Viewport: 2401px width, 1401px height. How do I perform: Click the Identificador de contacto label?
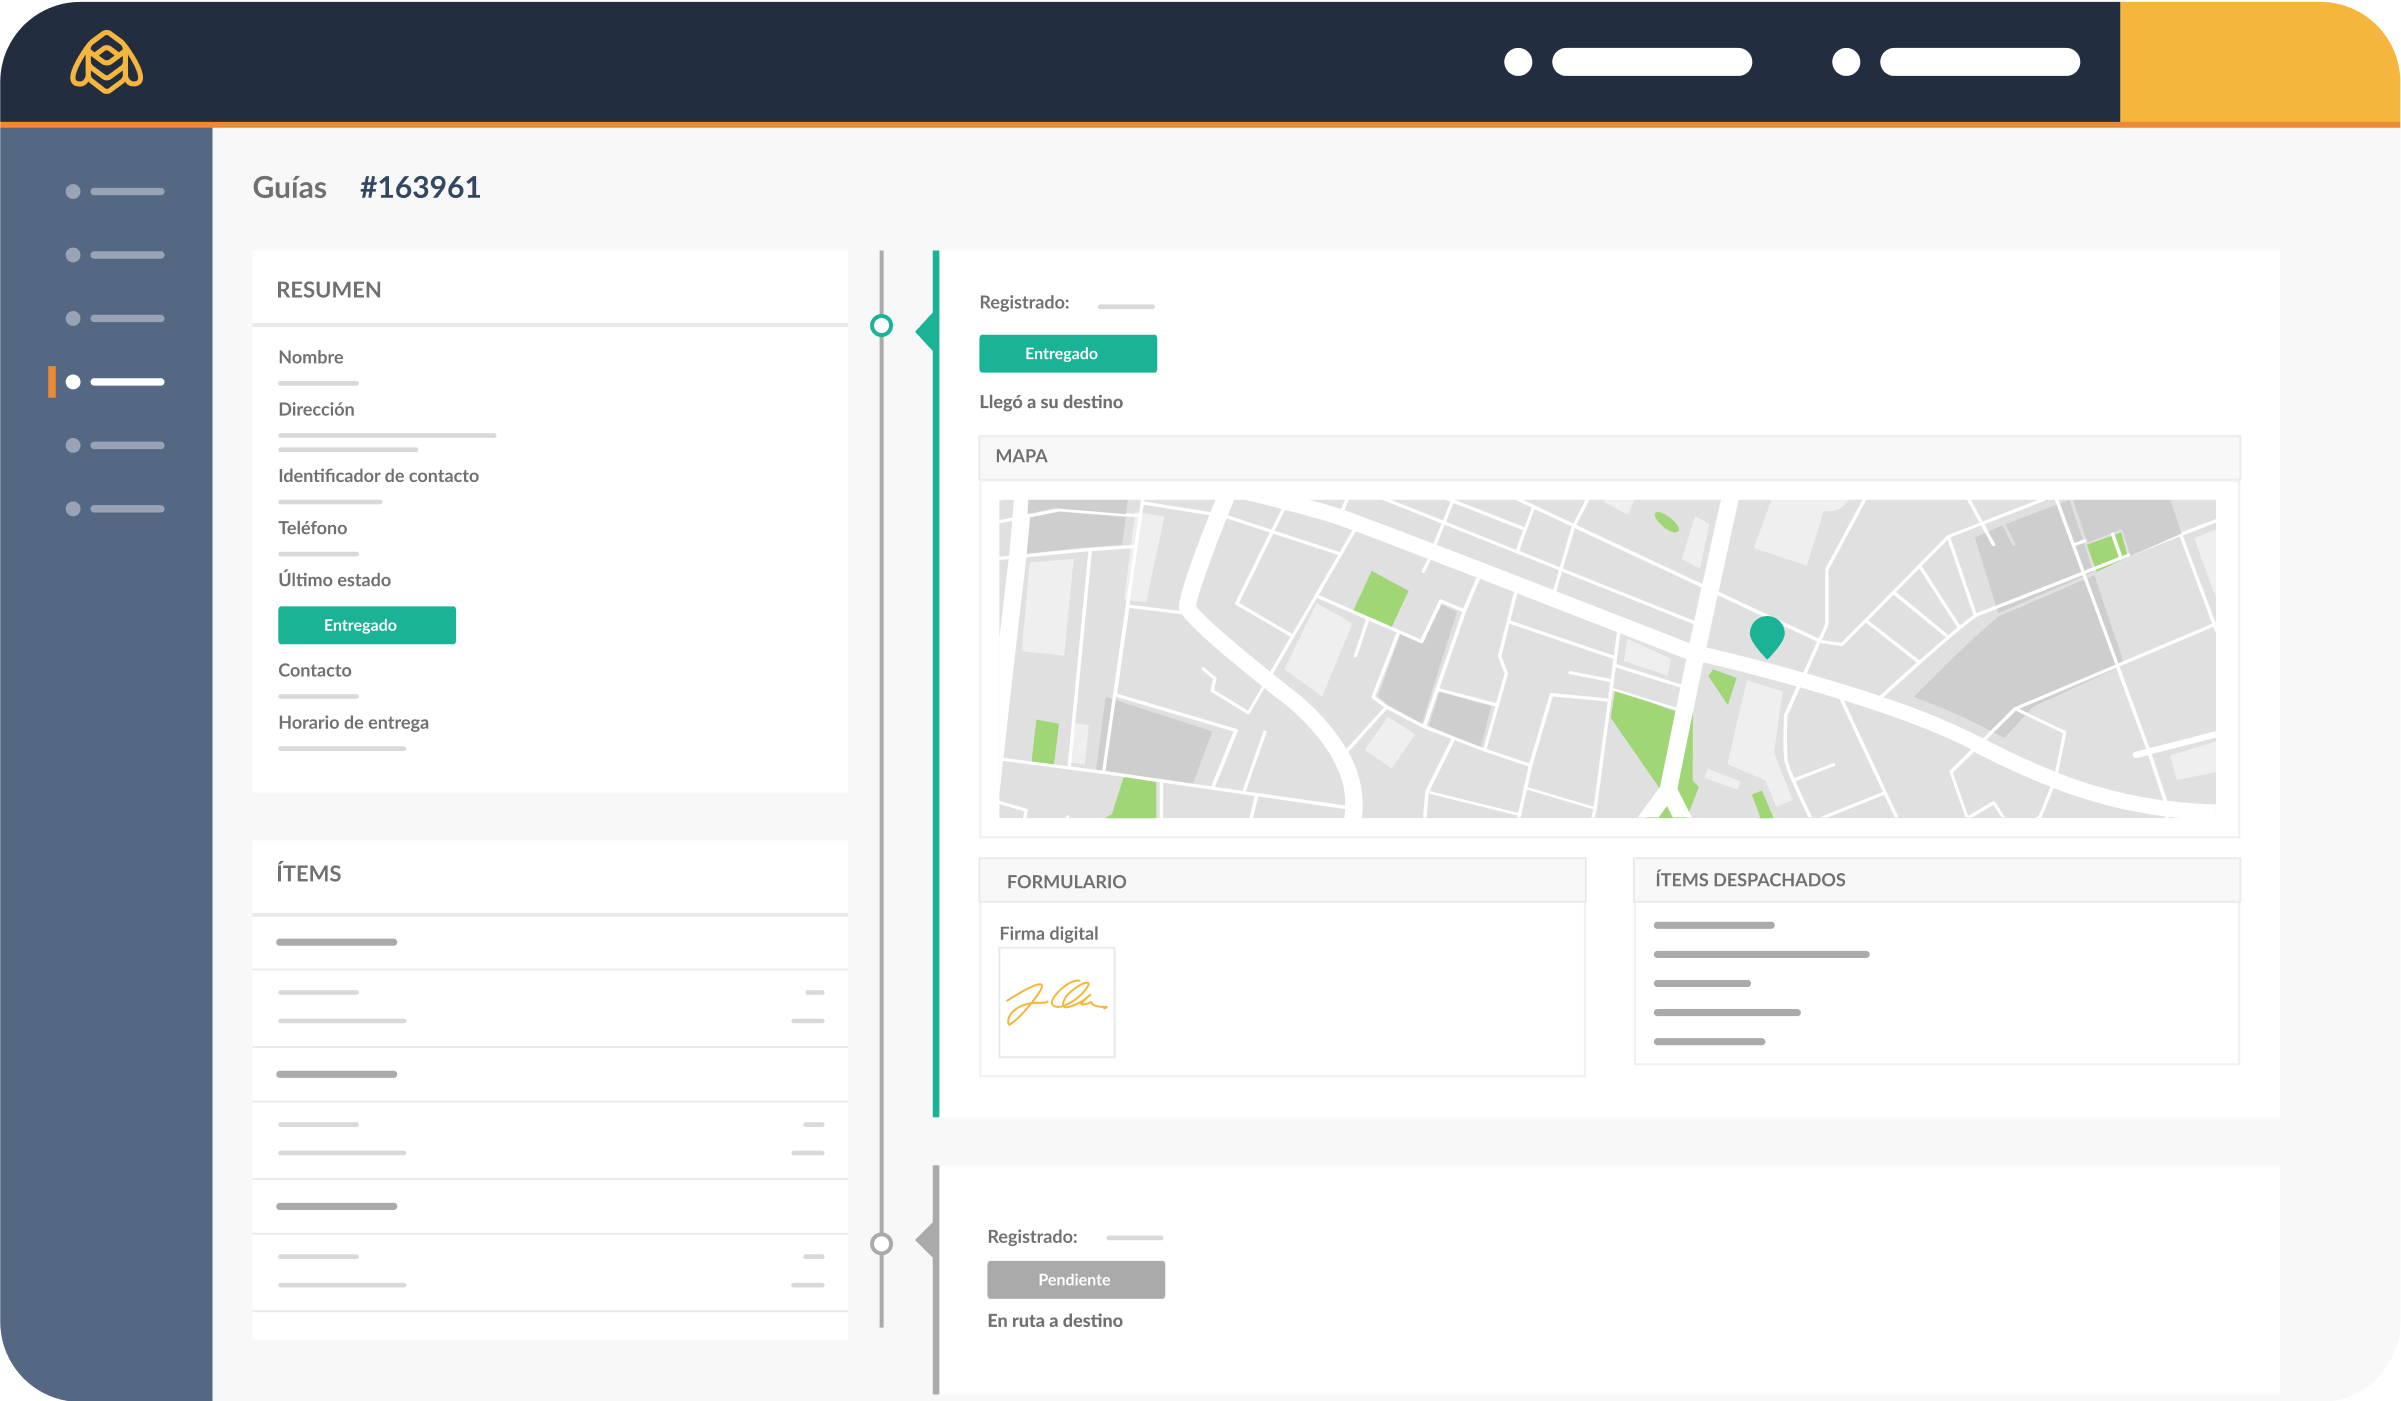click(379, 476)
